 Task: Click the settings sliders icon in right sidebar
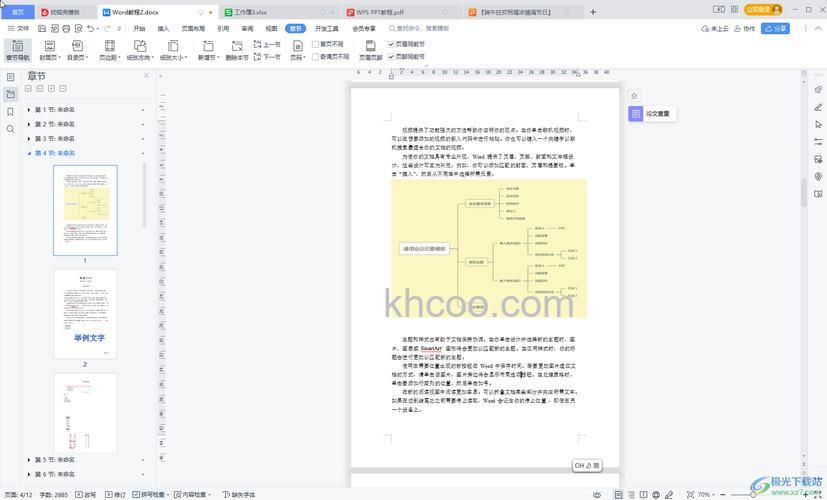pyautogui.click(x=818, y=142)
